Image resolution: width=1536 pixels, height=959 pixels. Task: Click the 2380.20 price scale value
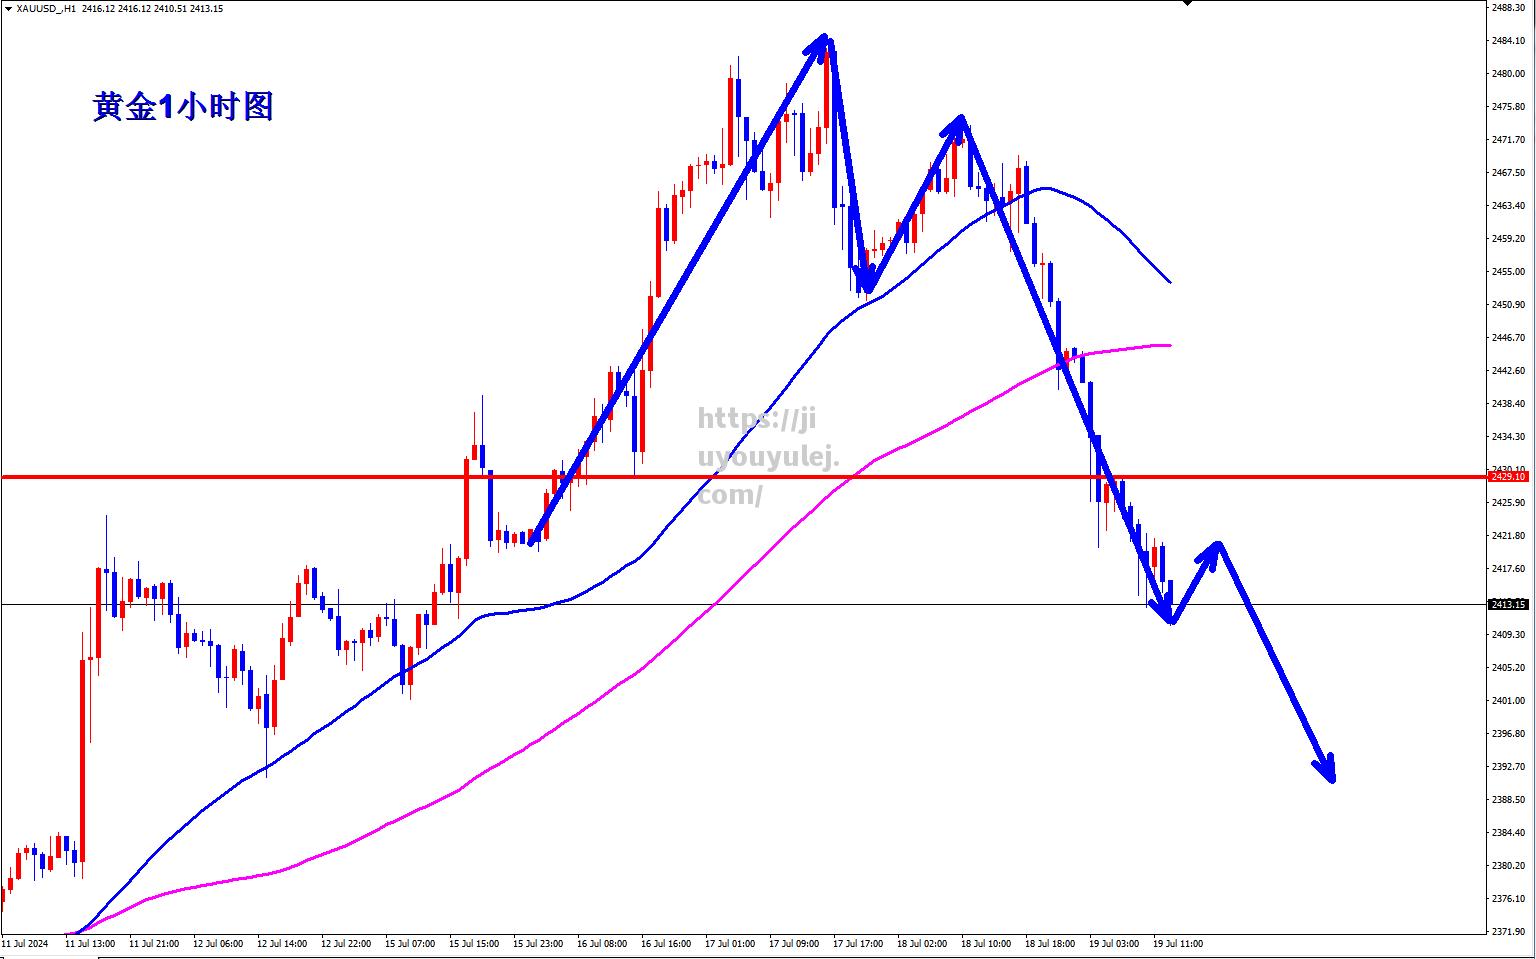(x=1508, y=866)
